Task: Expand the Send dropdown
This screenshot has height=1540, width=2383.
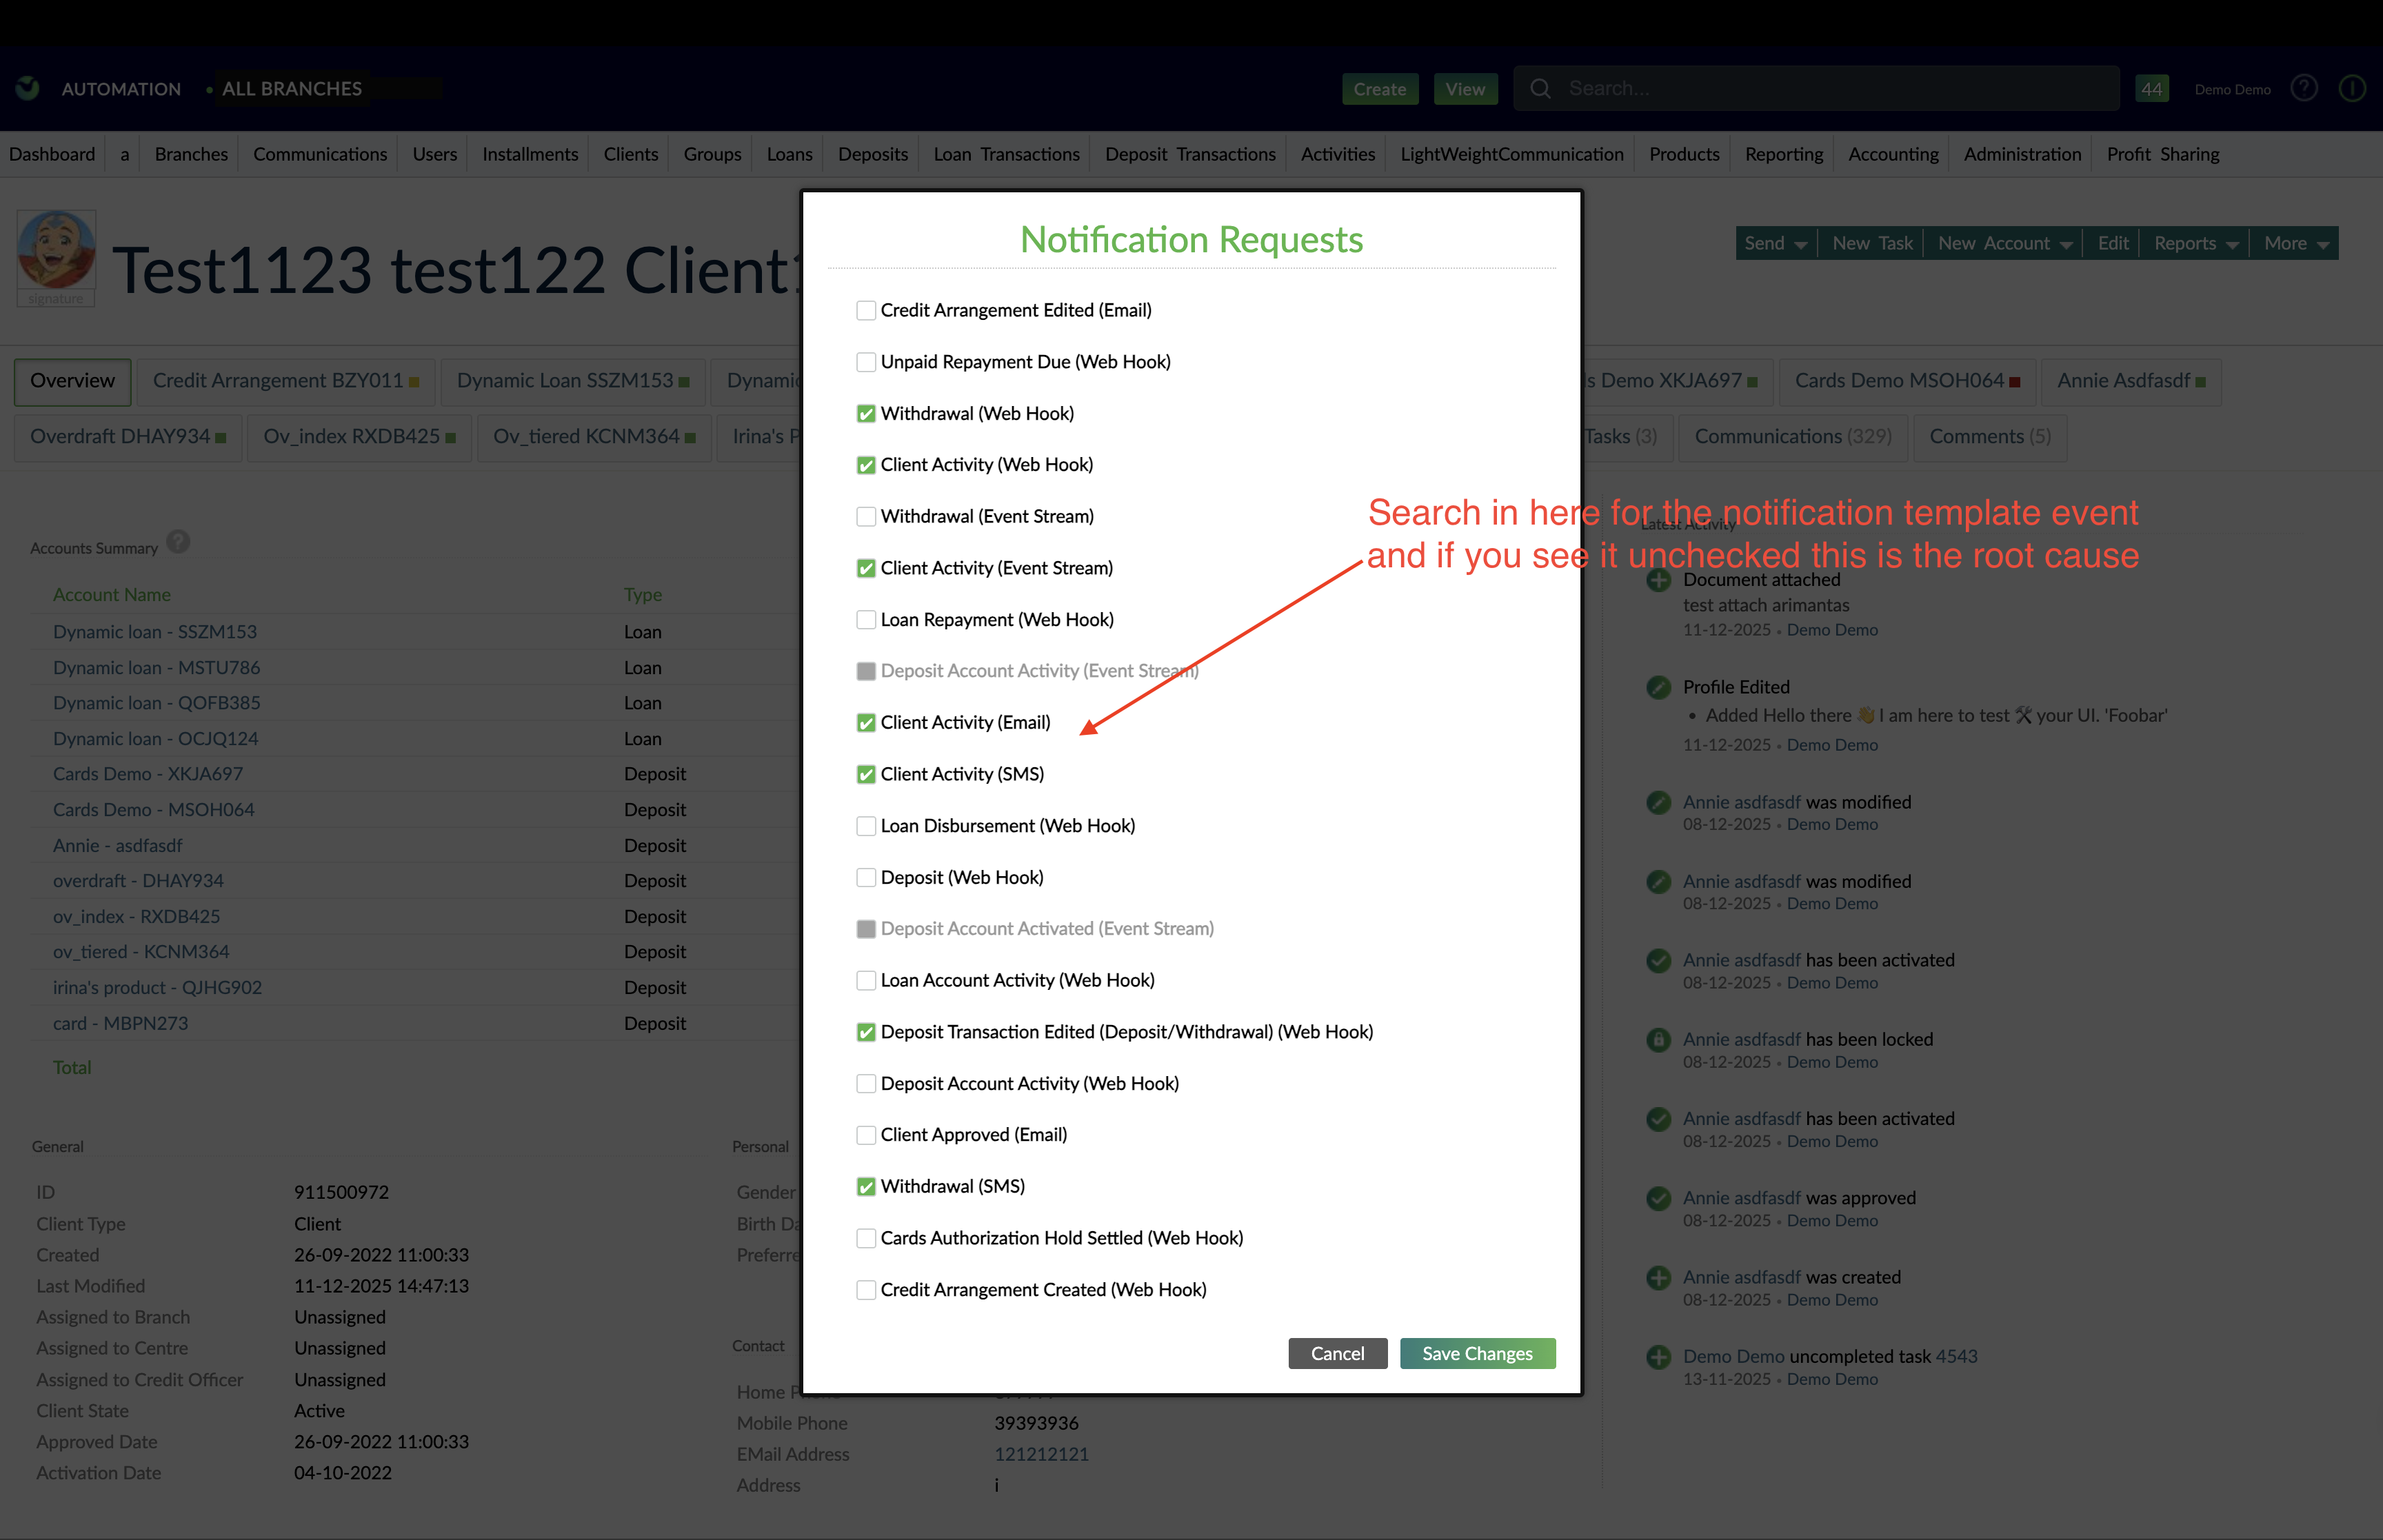Action: (x=1775, y=242)
